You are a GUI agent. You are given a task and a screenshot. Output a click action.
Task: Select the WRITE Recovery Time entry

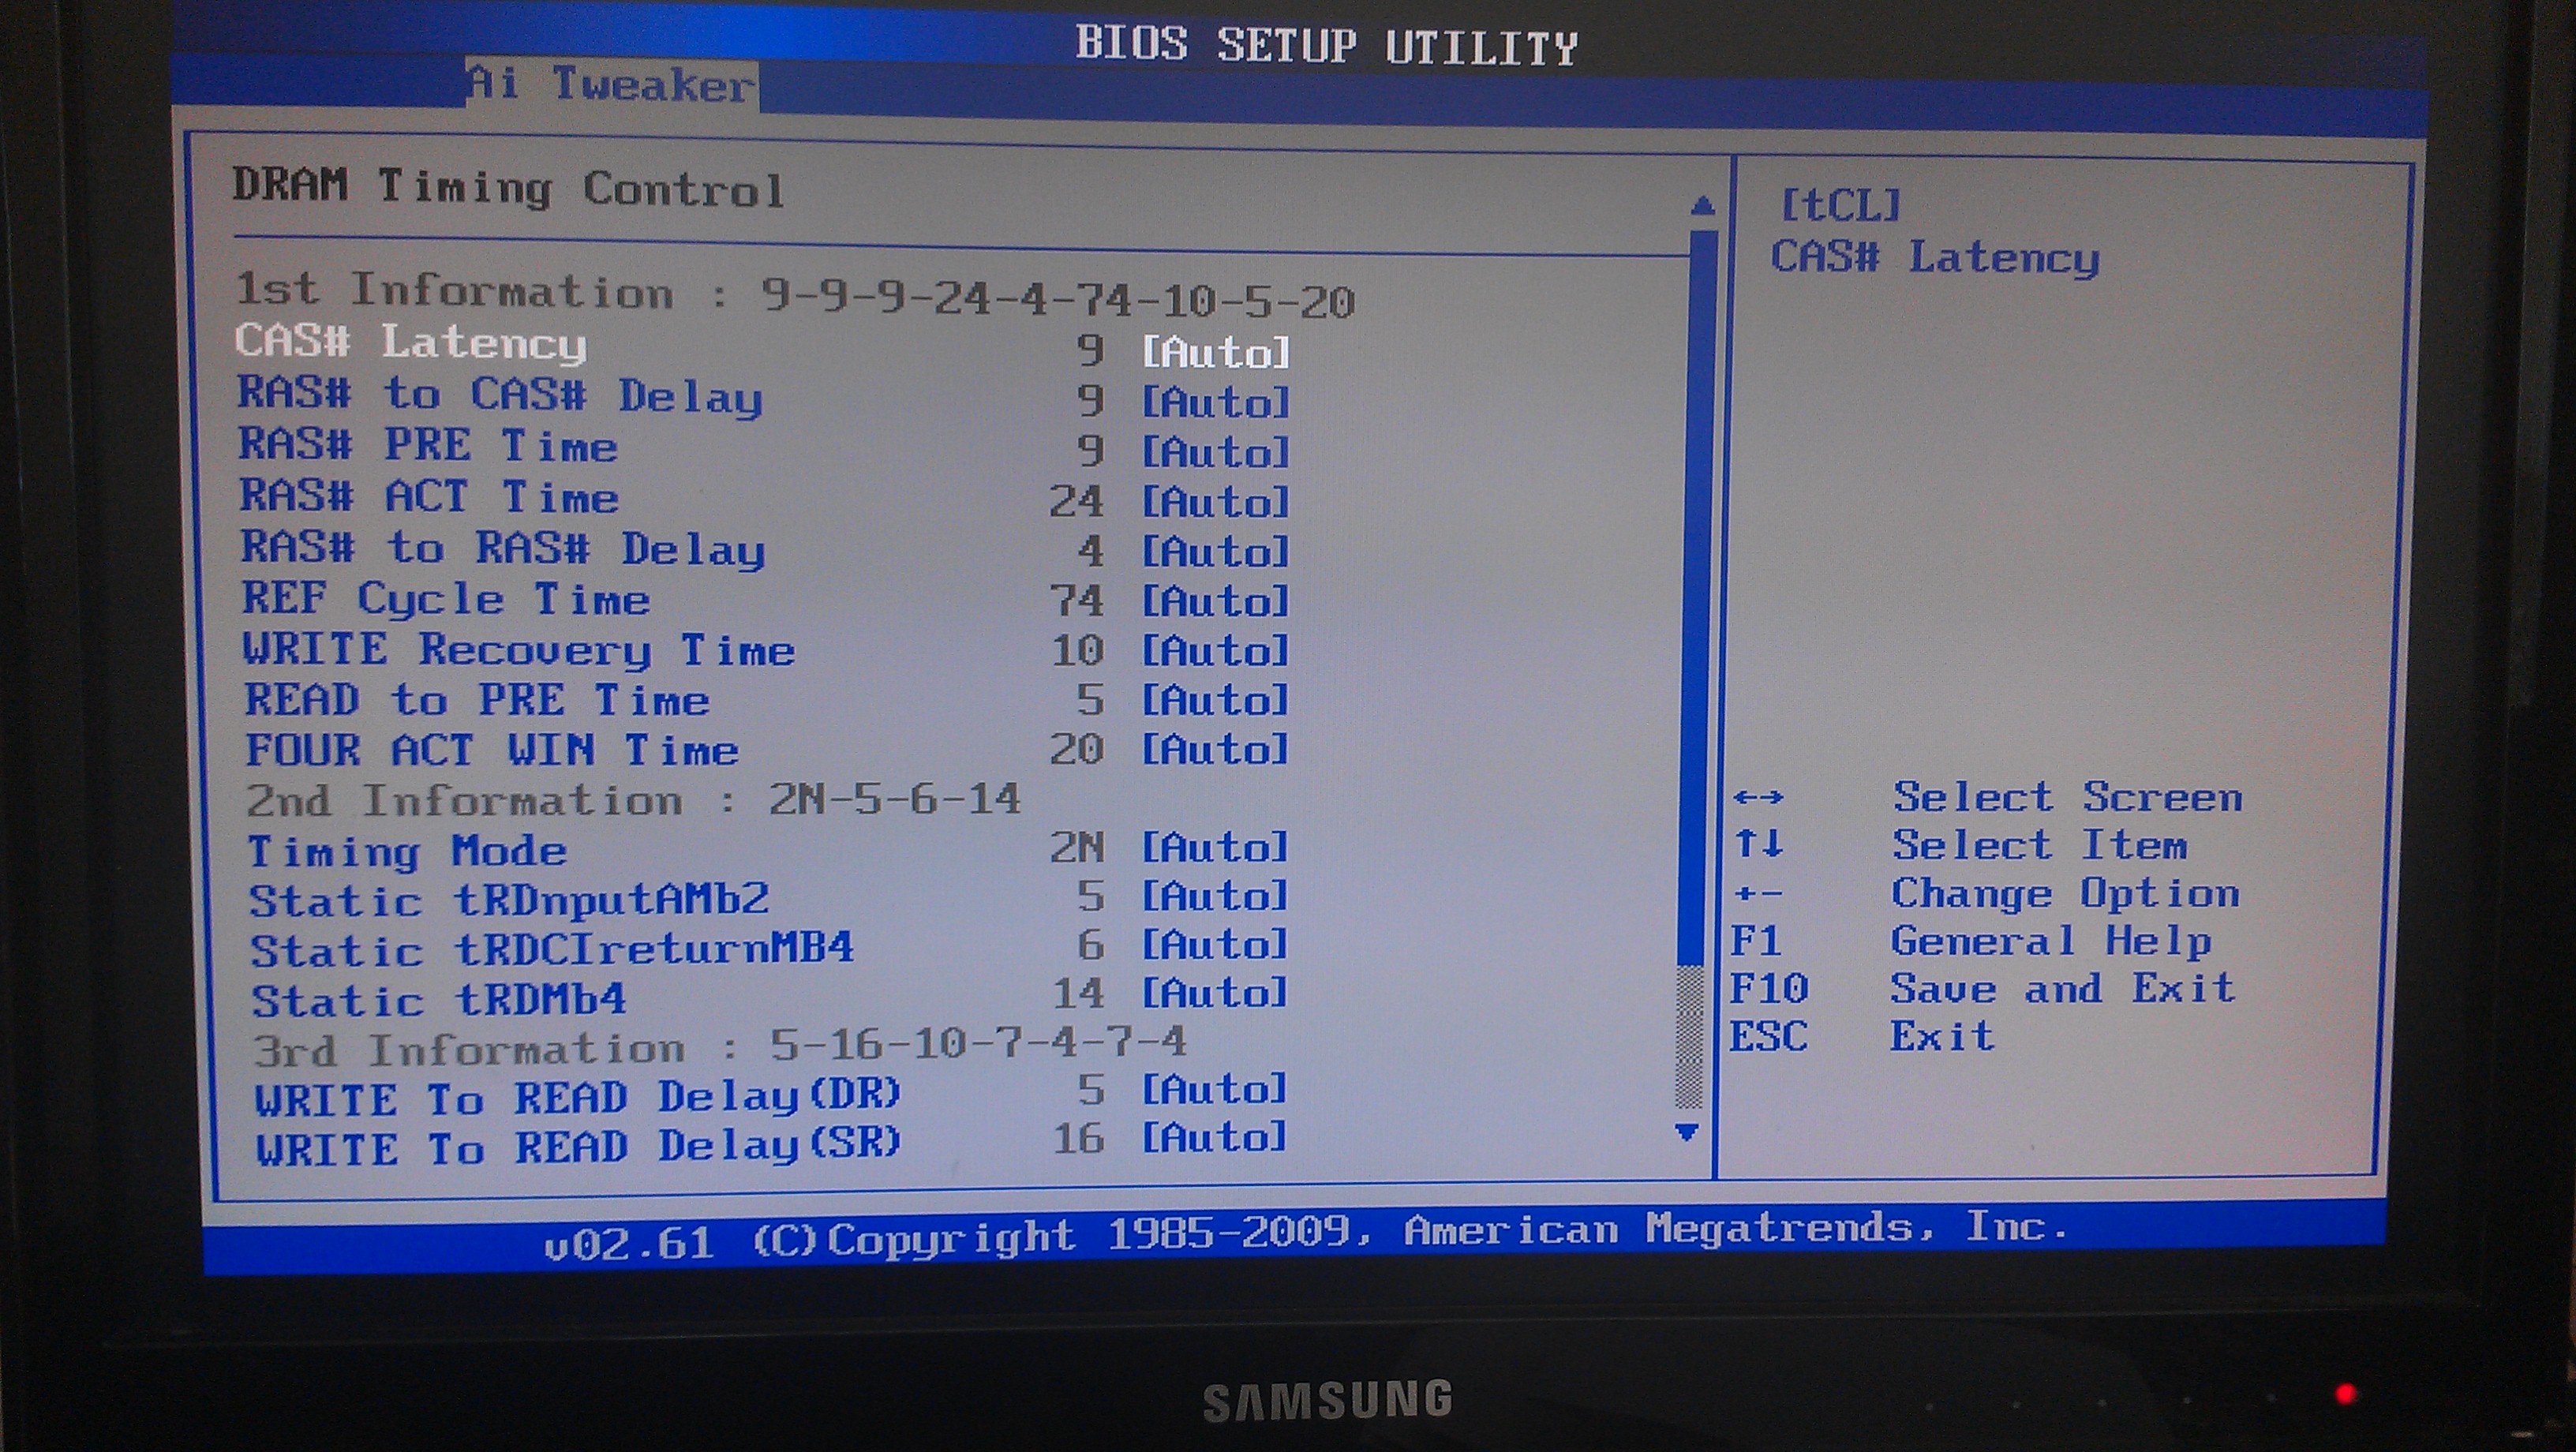tap(519, 651)
